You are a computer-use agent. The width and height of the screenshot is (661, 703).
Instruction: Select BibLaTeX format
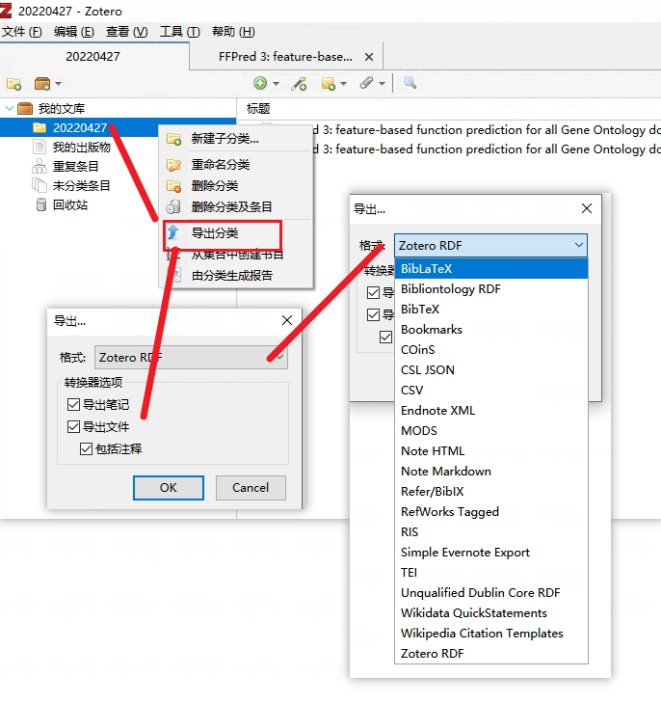click(x=491, y=269)
